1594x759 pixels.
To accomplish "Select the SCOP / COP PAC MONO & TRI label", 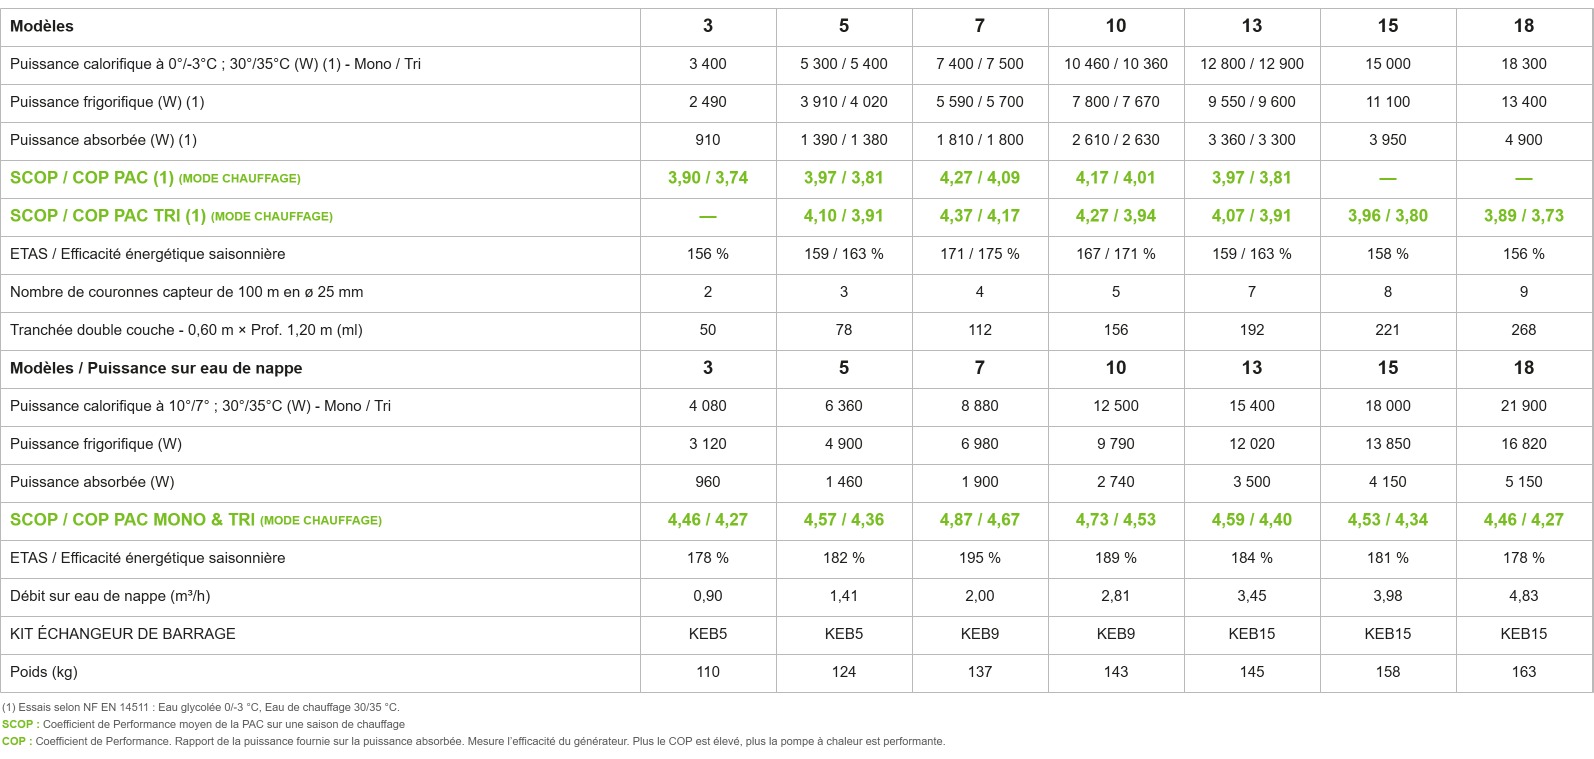I will click(x=196, y=520).
